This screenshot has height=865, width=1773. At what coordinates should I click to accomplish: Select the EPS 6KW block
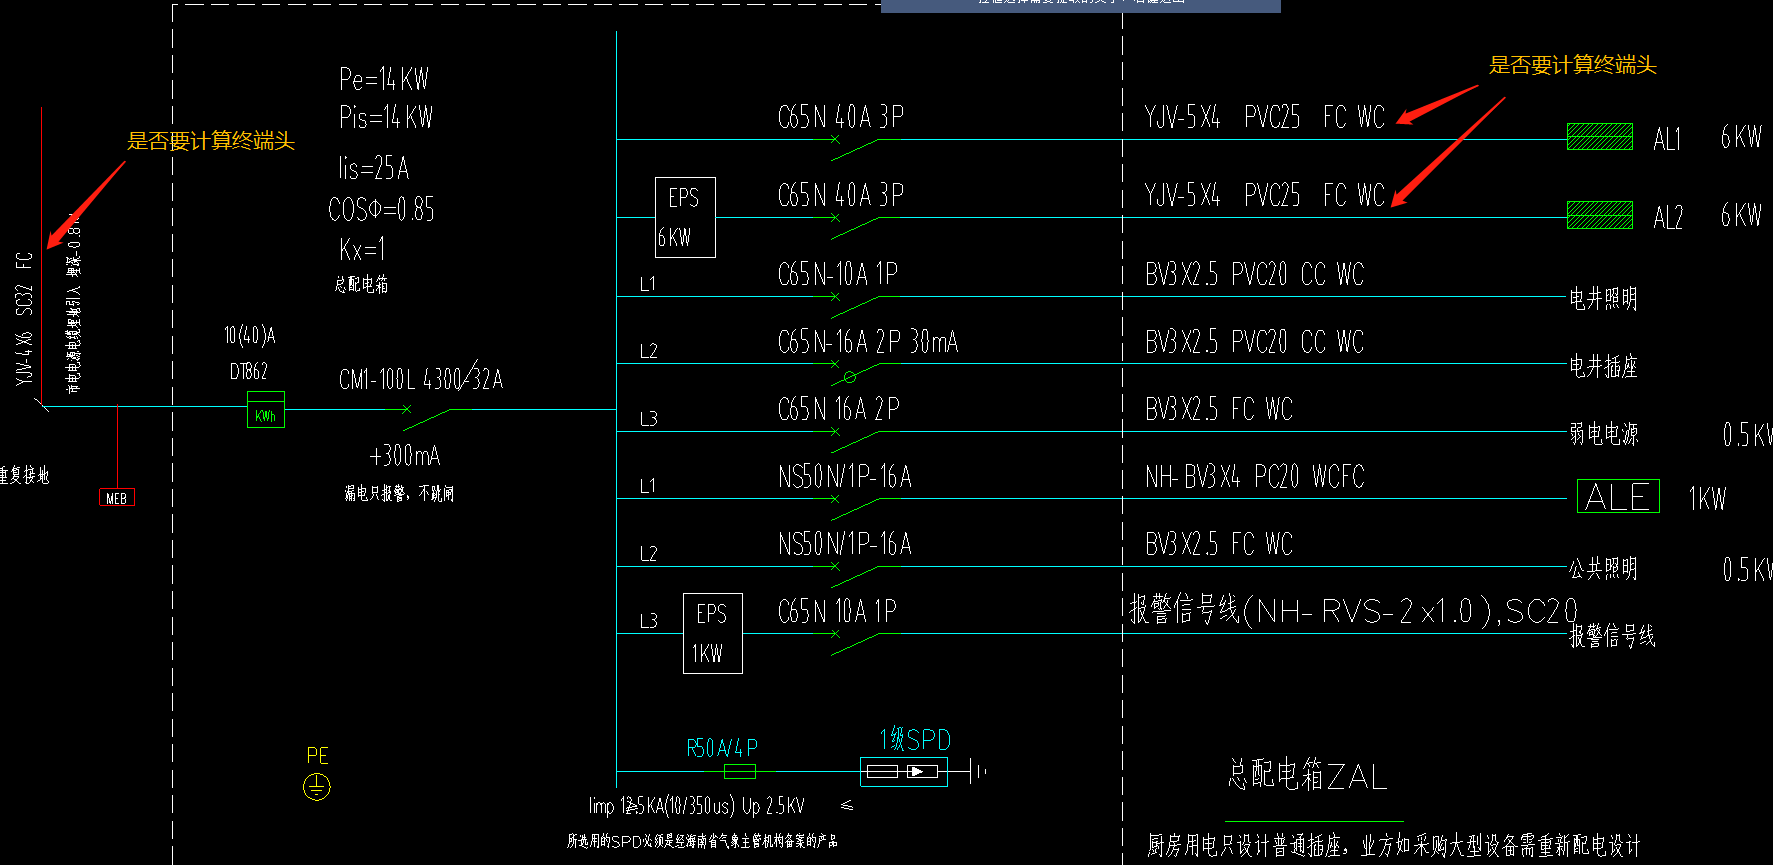coord(685,217)
